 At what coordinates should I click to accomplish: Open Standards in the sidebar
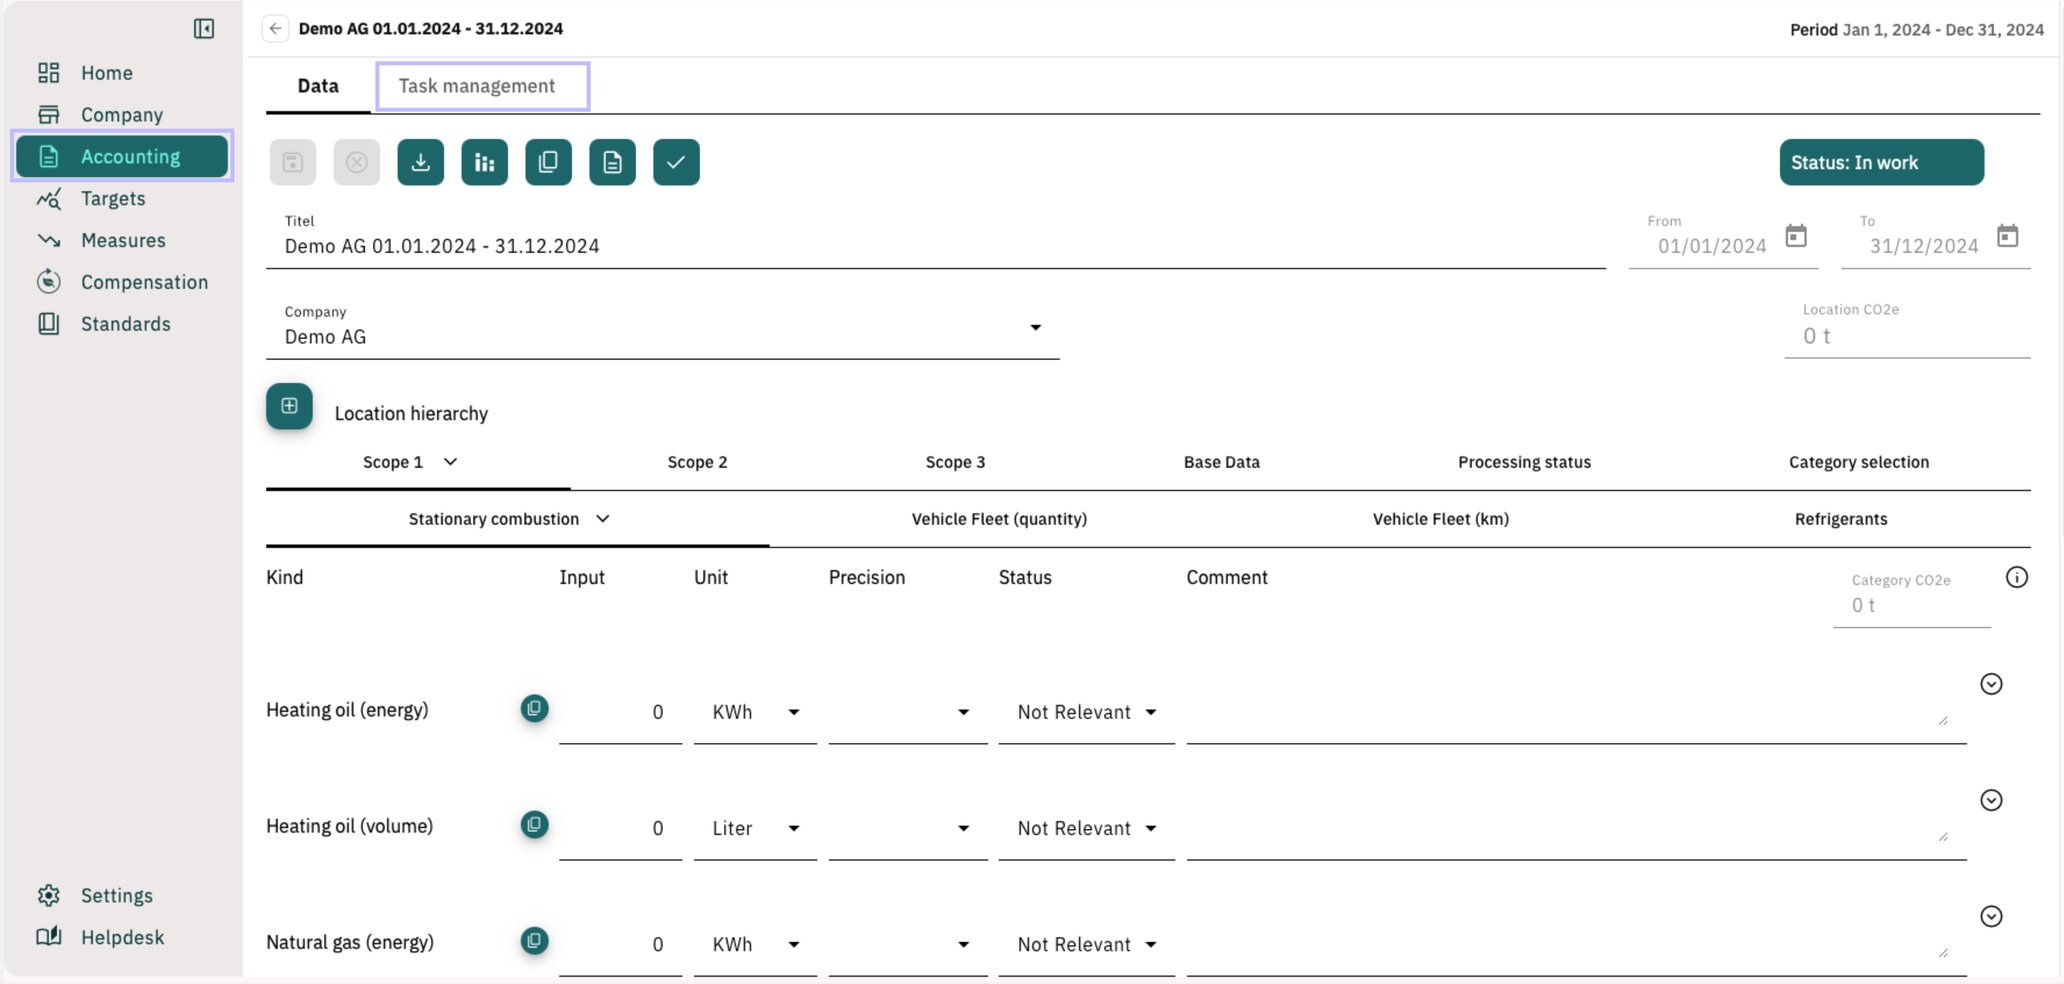pyautogui.click(x=122, y=325)
